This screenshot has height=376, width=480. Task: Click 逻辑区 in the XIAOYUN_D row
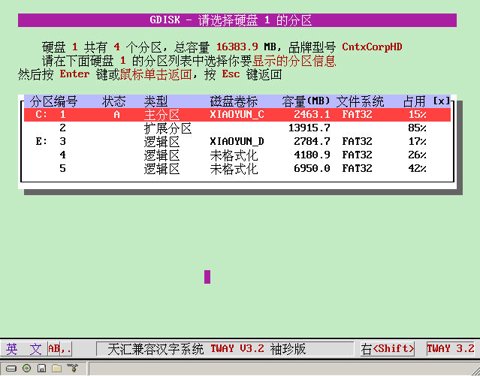tap(162, 142)
